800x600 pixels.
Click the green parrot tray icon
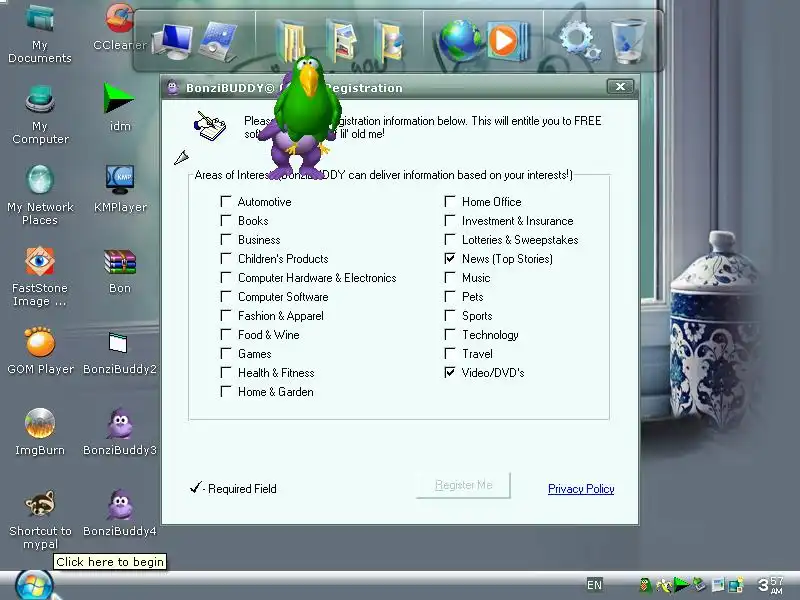tap(645, 585)
